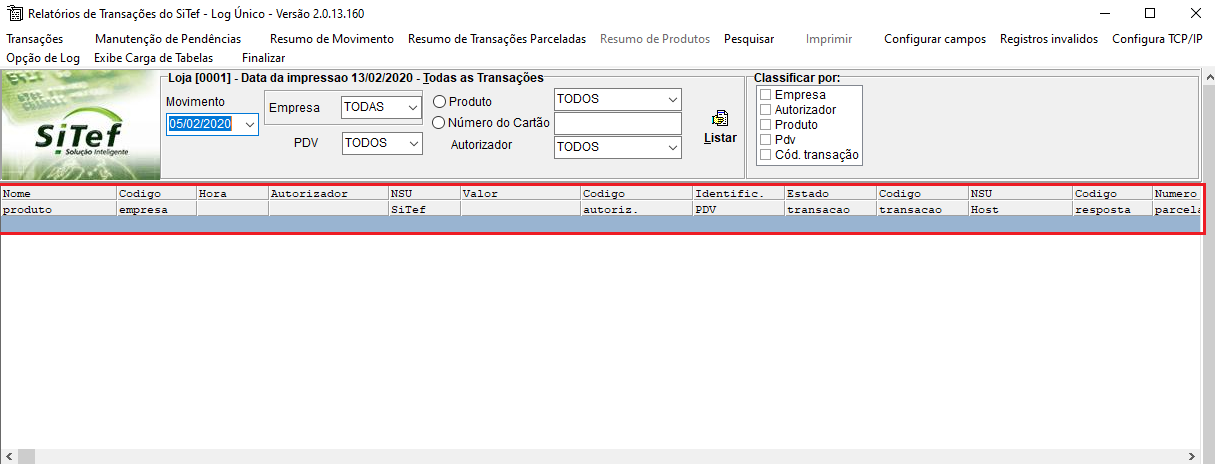Click the Nome produto column header

coord(59,202)
